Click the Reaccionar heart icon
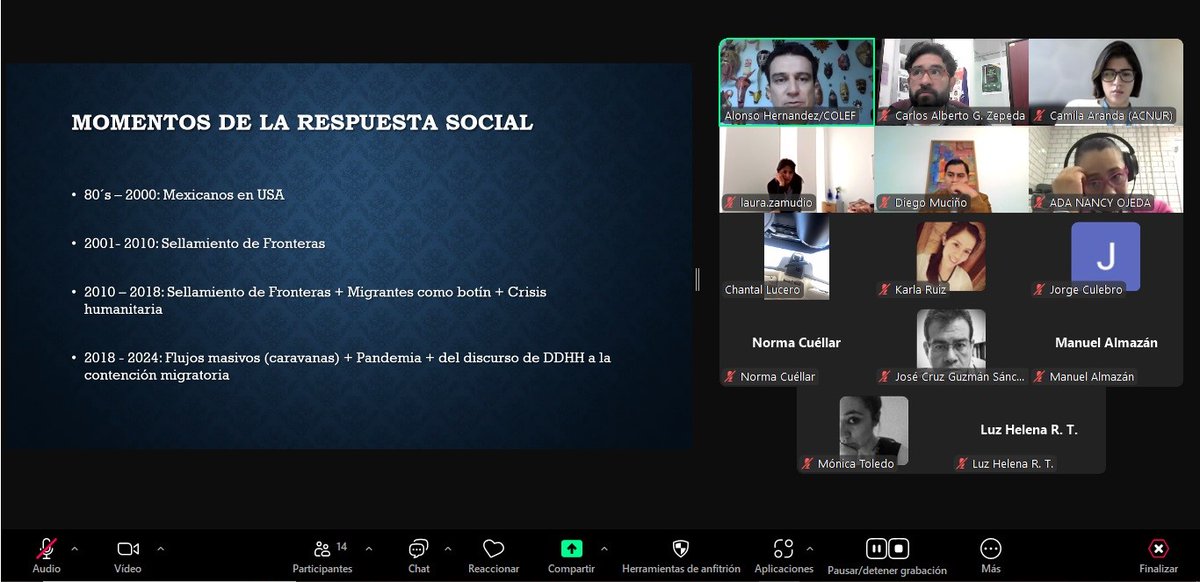The height and width of the screenshot is (582, 1200). 493,548
